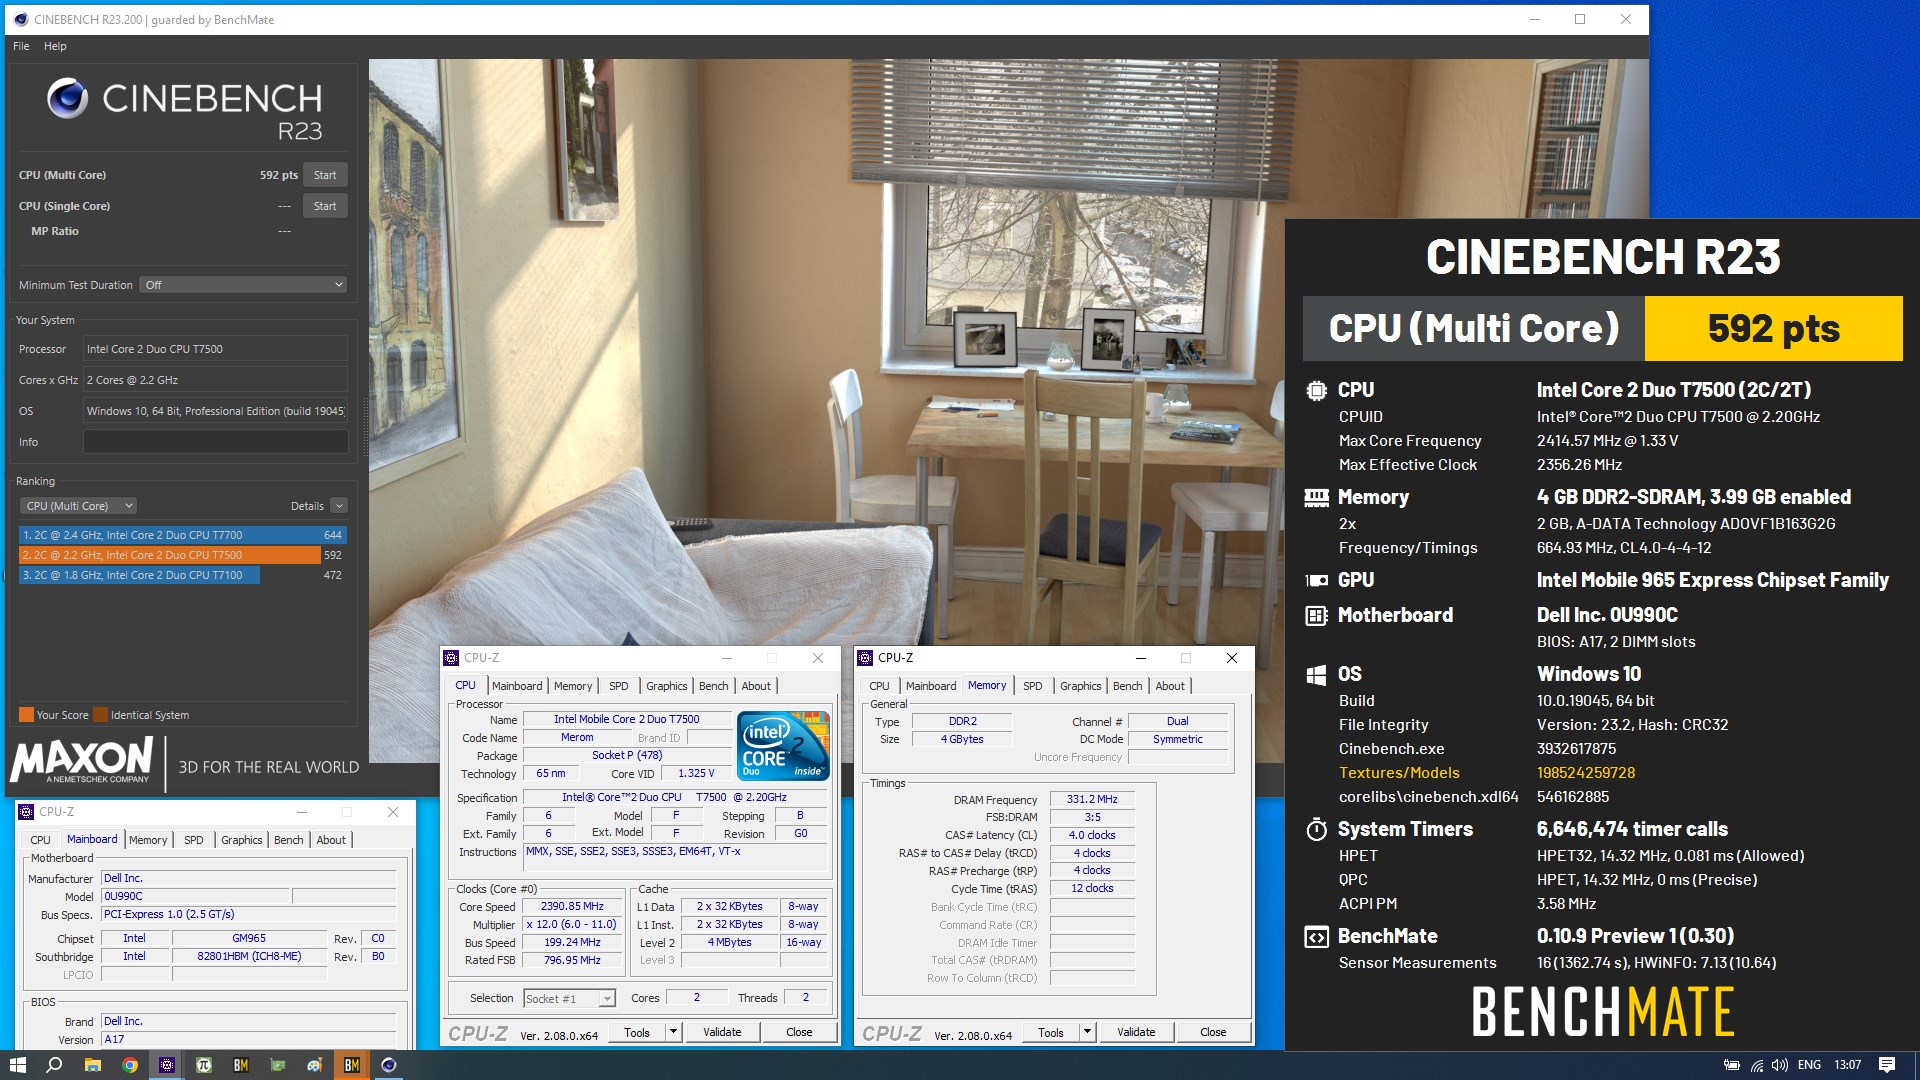Viewport: 1920px width, 1080px height.
Task: Click Info input field in Your System
Action: 215,442
